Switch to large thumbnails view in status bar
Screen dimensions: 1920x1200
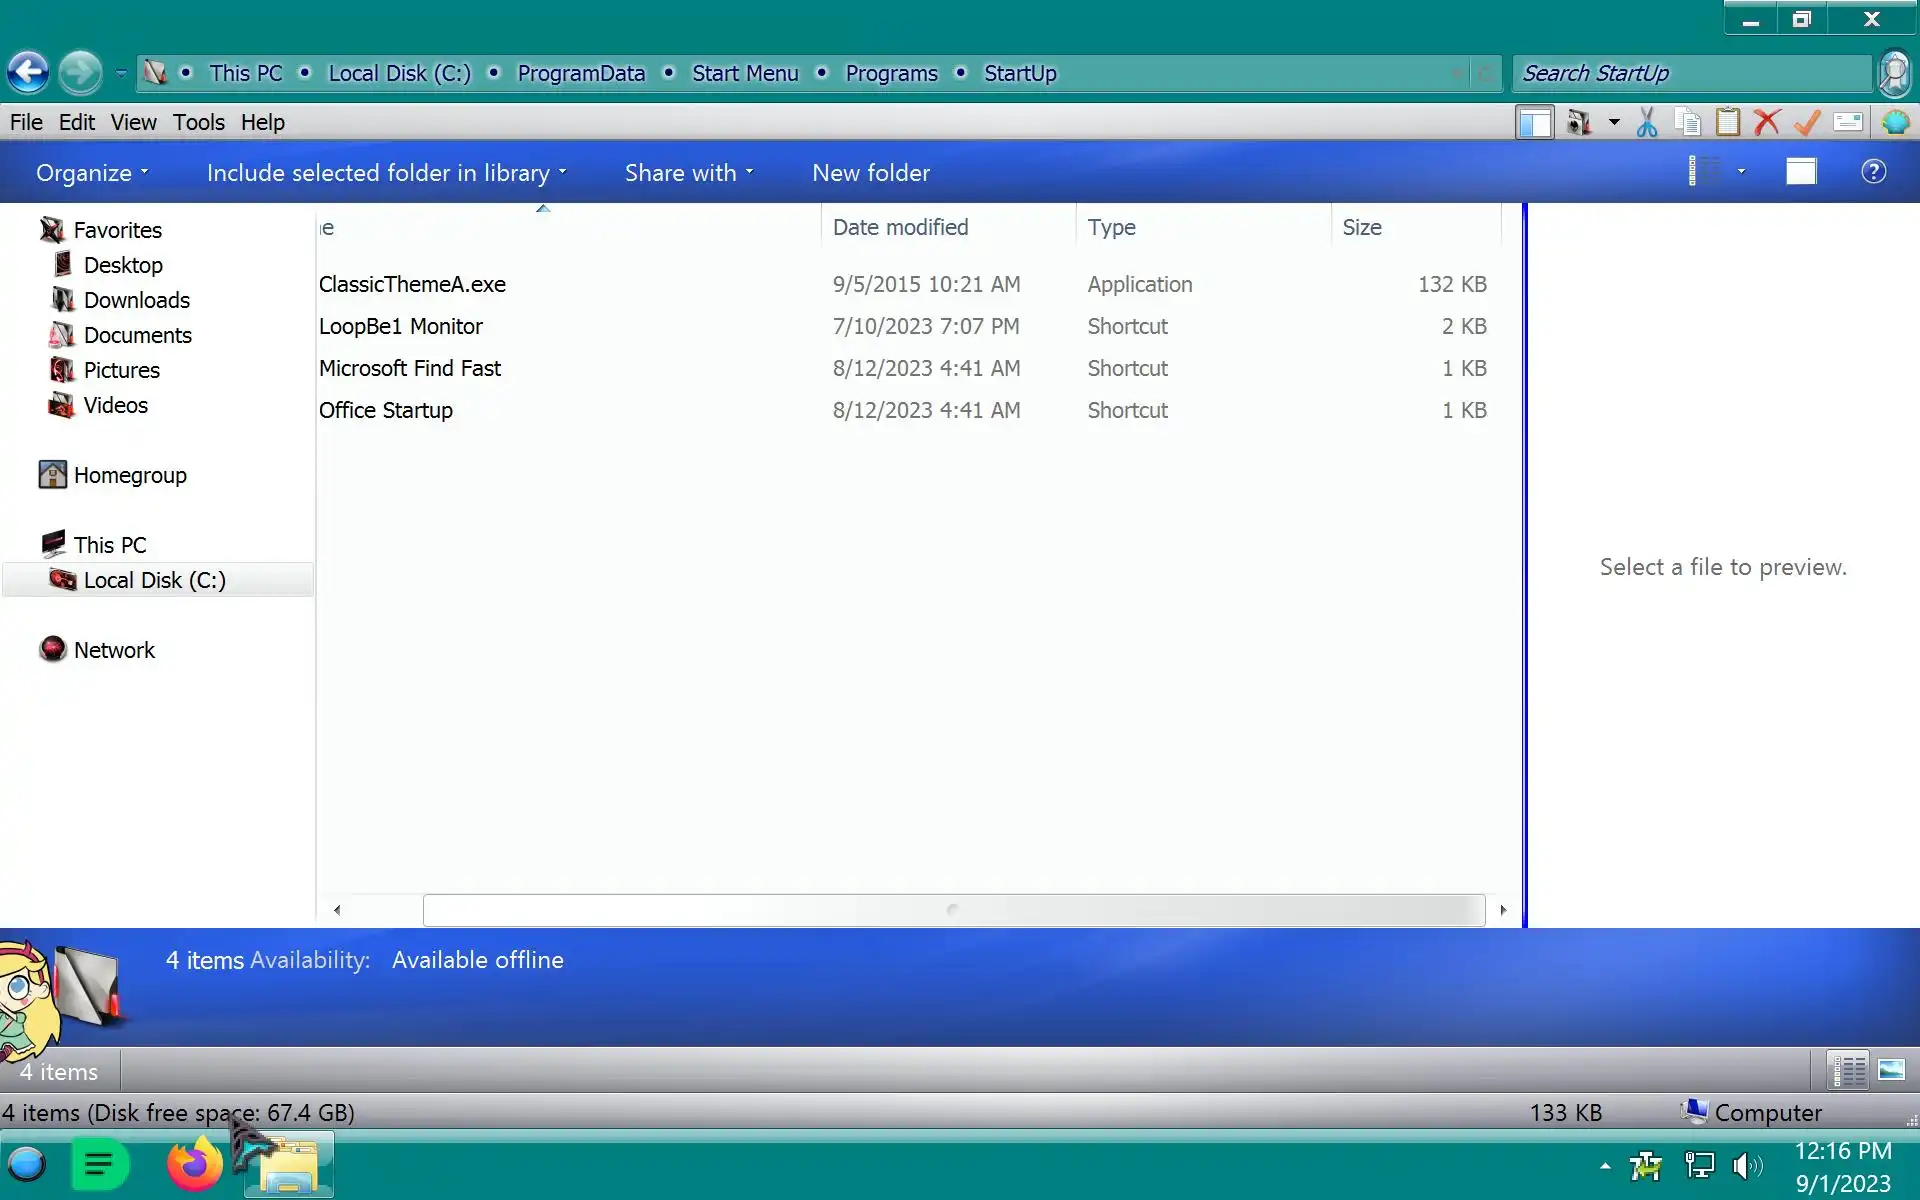click(1891, 1071)
